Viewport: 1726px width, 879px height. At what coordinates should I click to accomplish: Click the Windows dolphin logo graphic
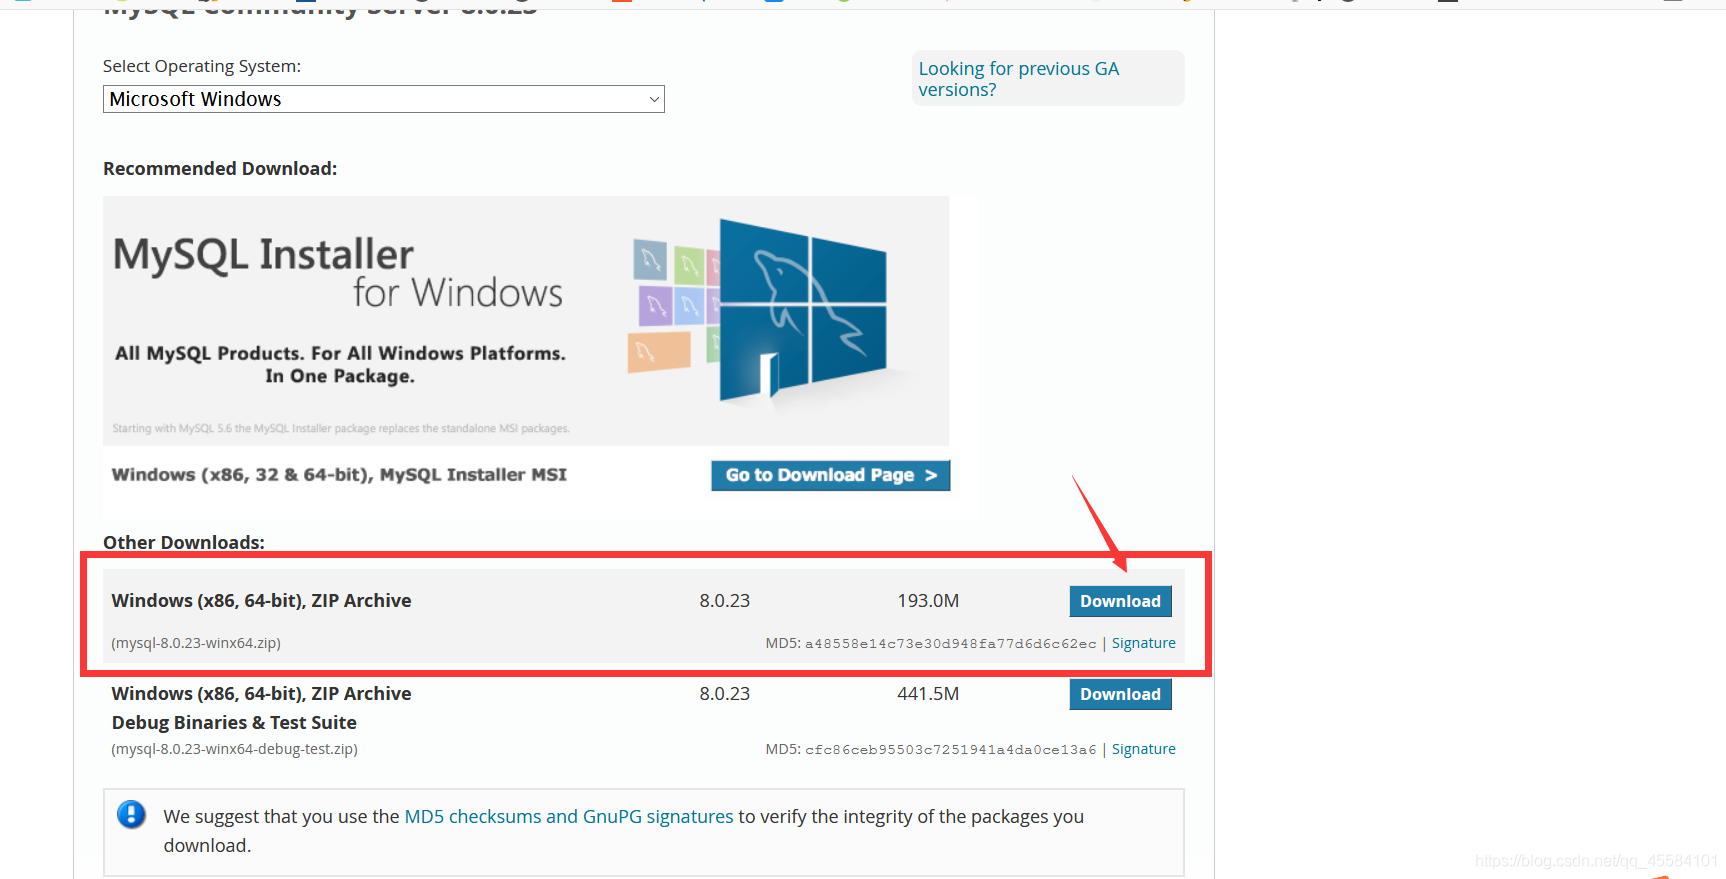click(x=802, y=310)
